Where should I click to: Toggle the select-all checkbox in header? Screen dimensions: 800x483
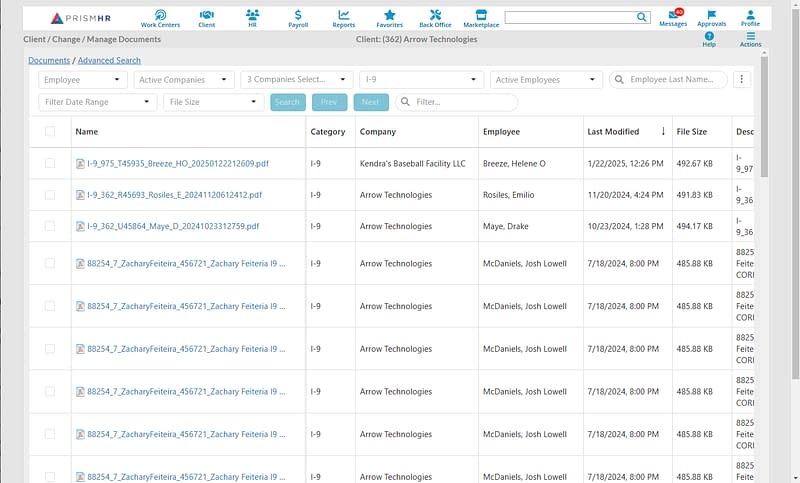(x=50, y=131)
